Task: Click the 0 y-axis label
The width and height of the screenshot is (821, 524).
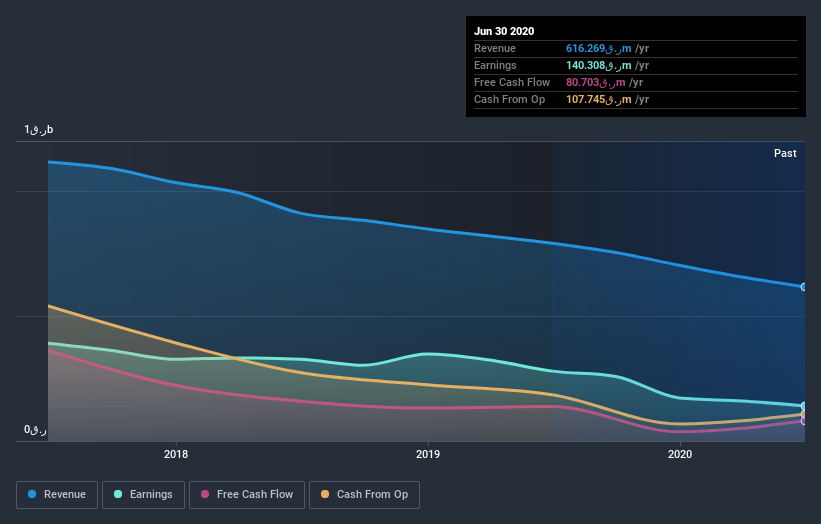Action: 35,430
